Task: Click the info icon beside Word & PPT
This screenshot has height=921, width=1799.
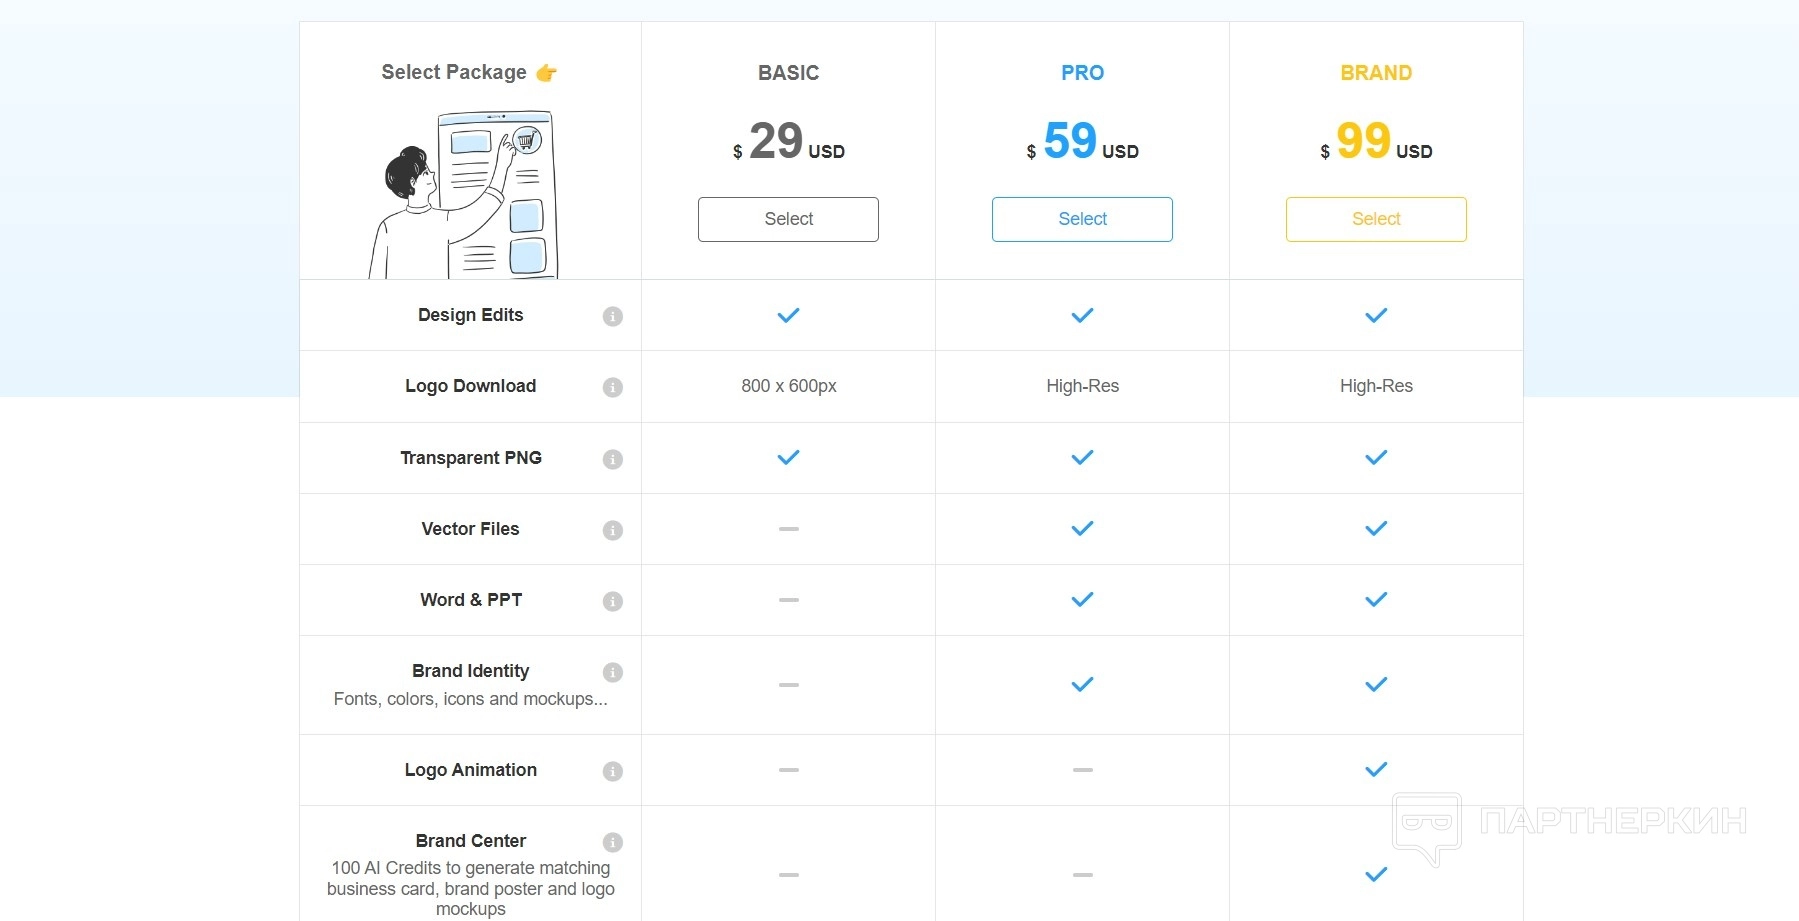Action: coord(613,601)
